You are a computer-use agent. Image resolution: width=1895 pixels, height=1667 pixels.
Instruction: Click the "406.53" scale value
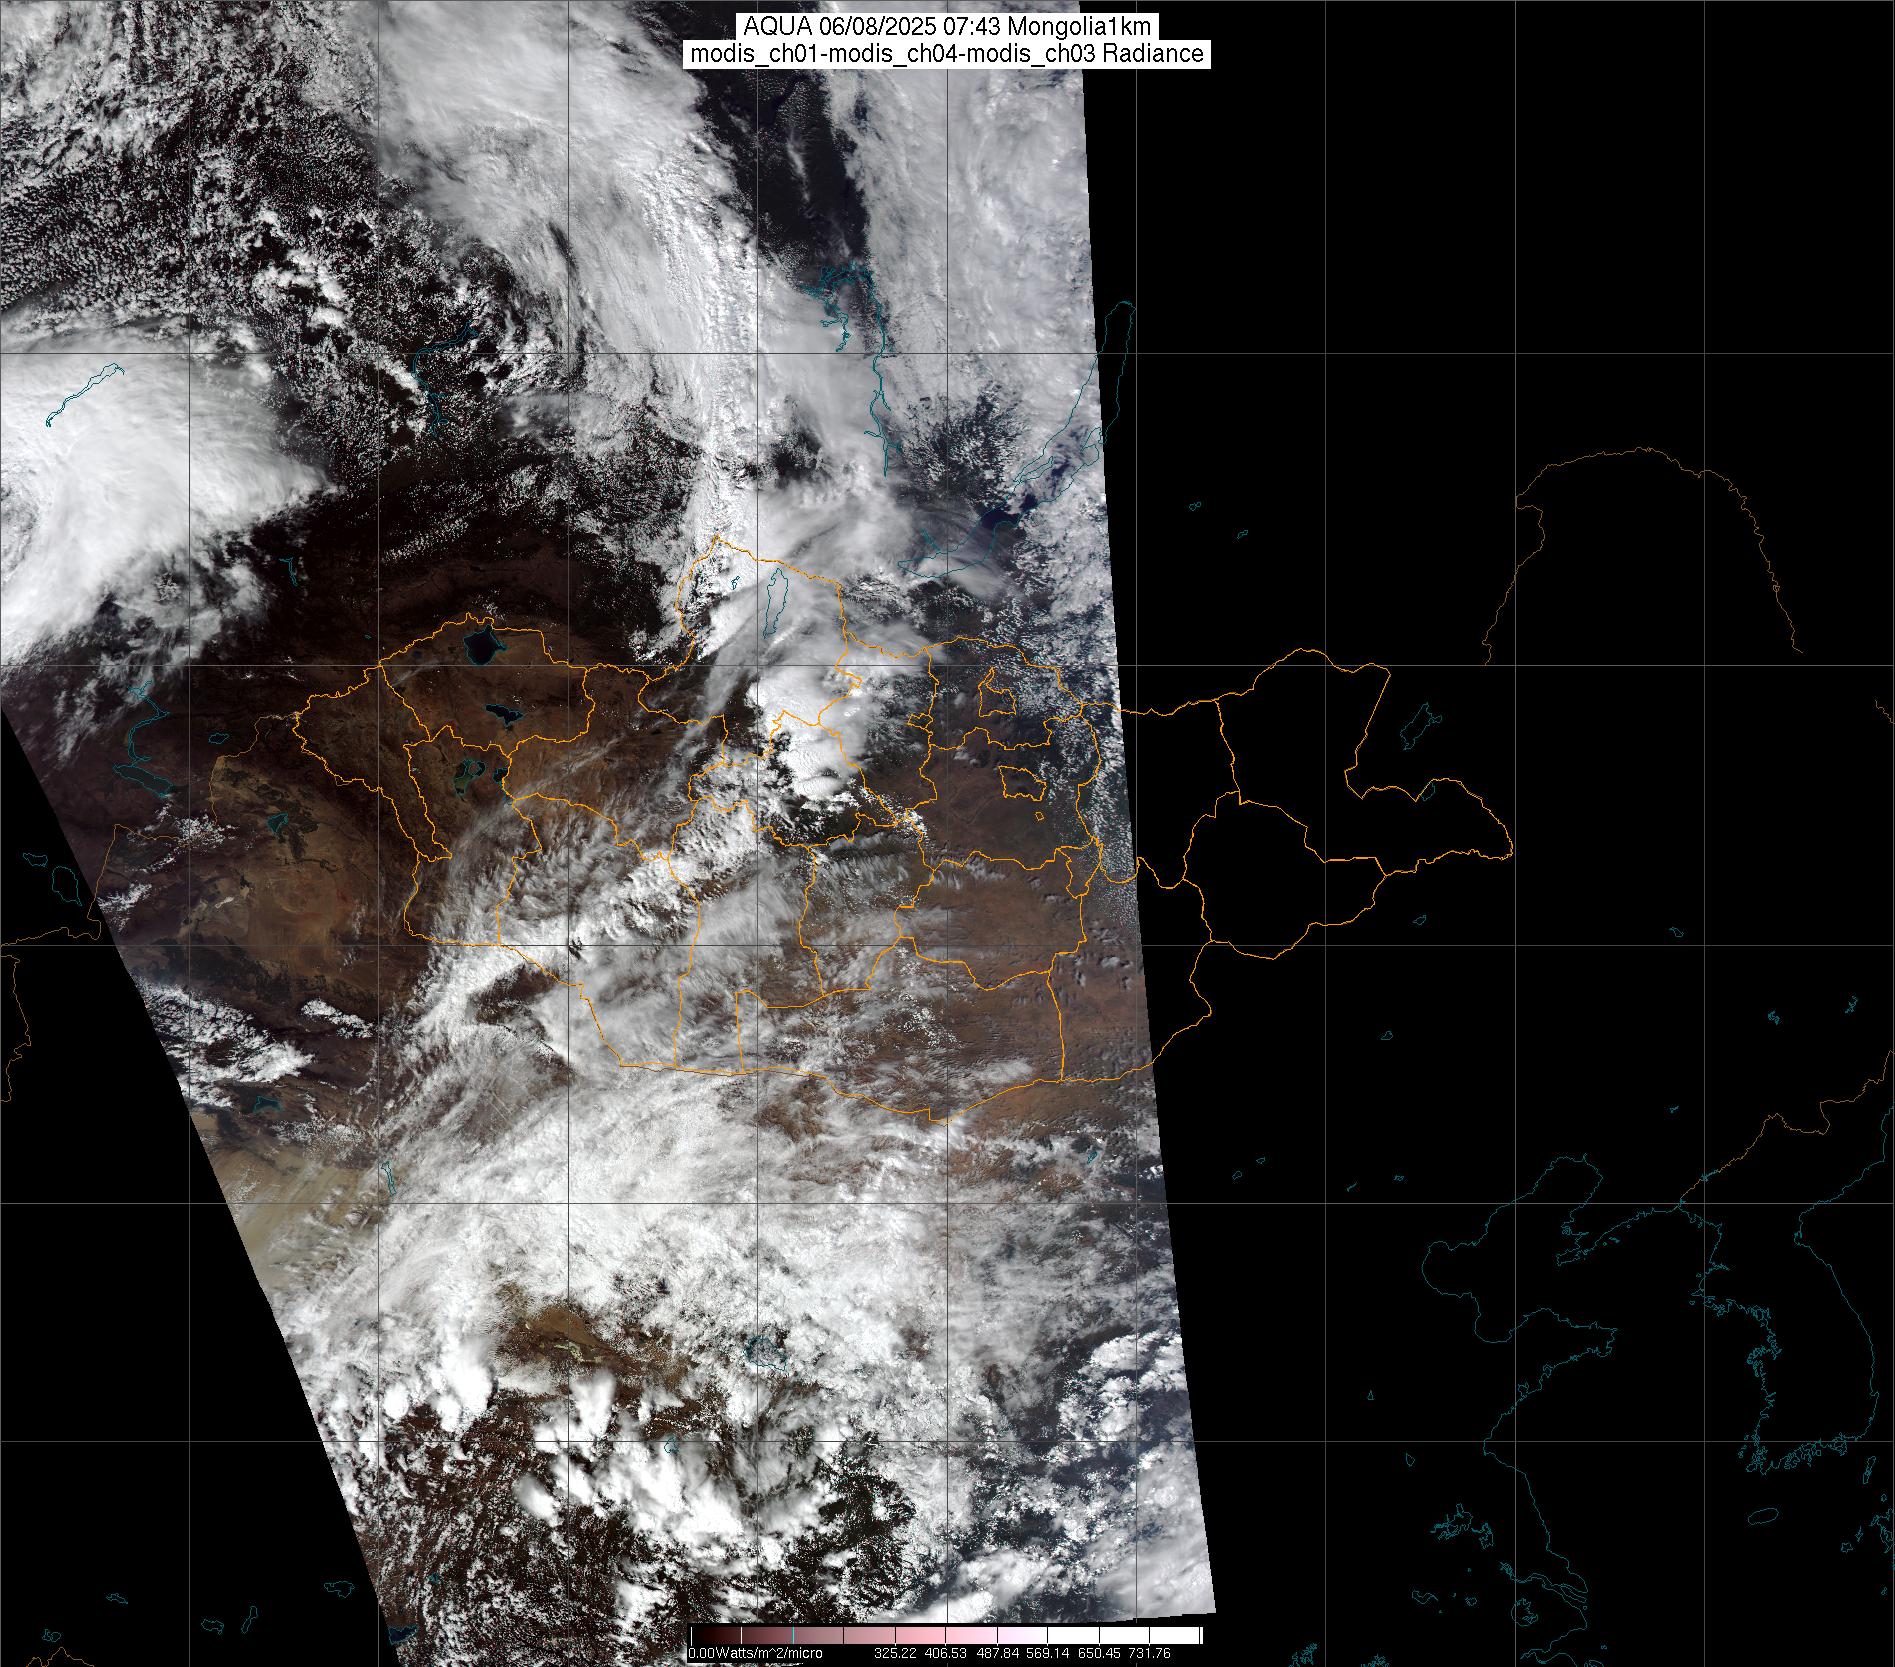coord(946,1654)
